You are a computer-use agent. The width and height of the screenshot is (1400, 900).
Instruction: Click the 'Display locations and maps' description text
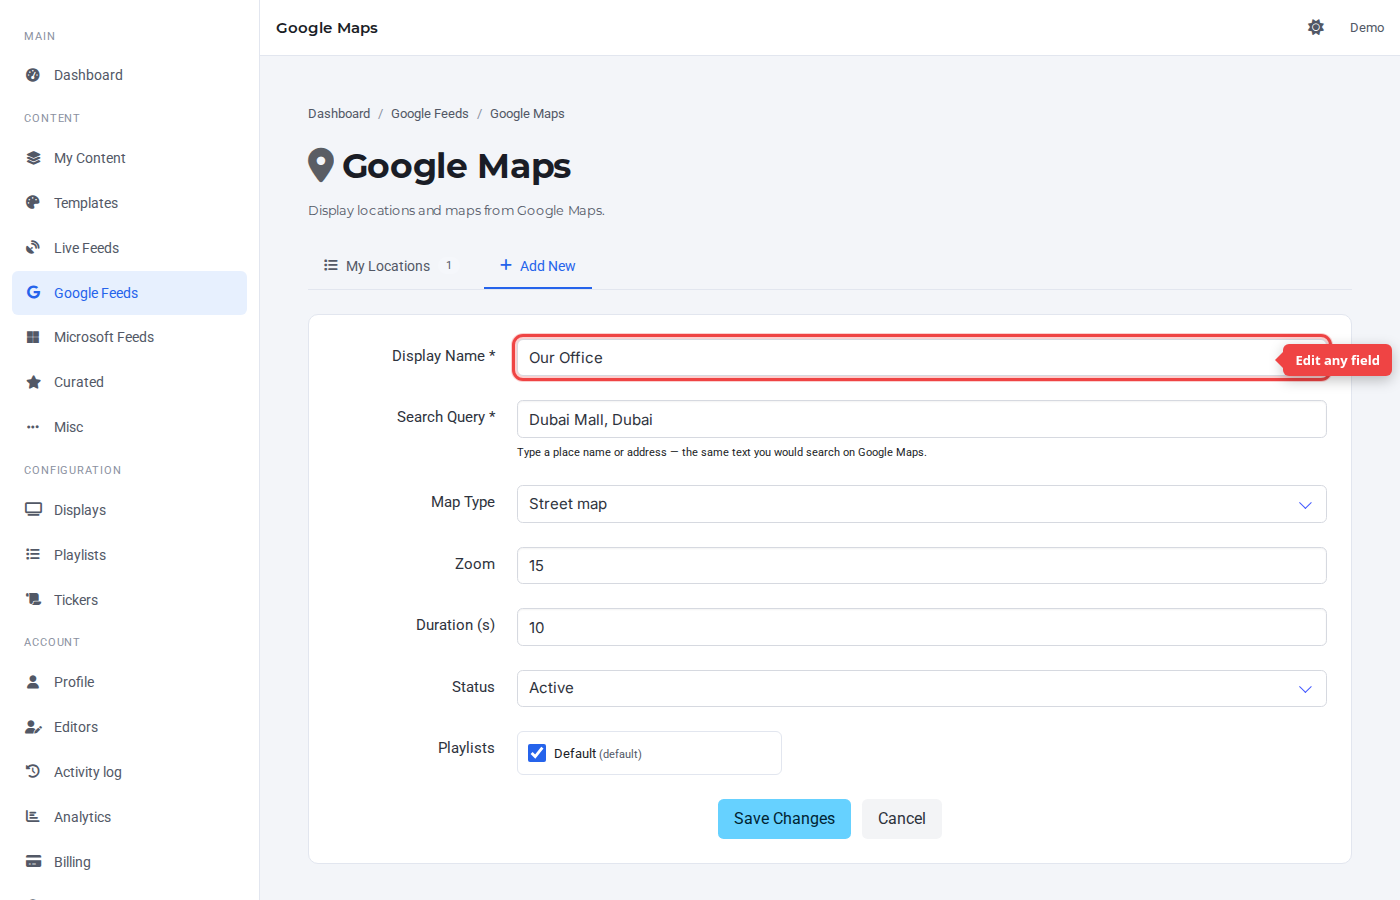coord(457,211)
